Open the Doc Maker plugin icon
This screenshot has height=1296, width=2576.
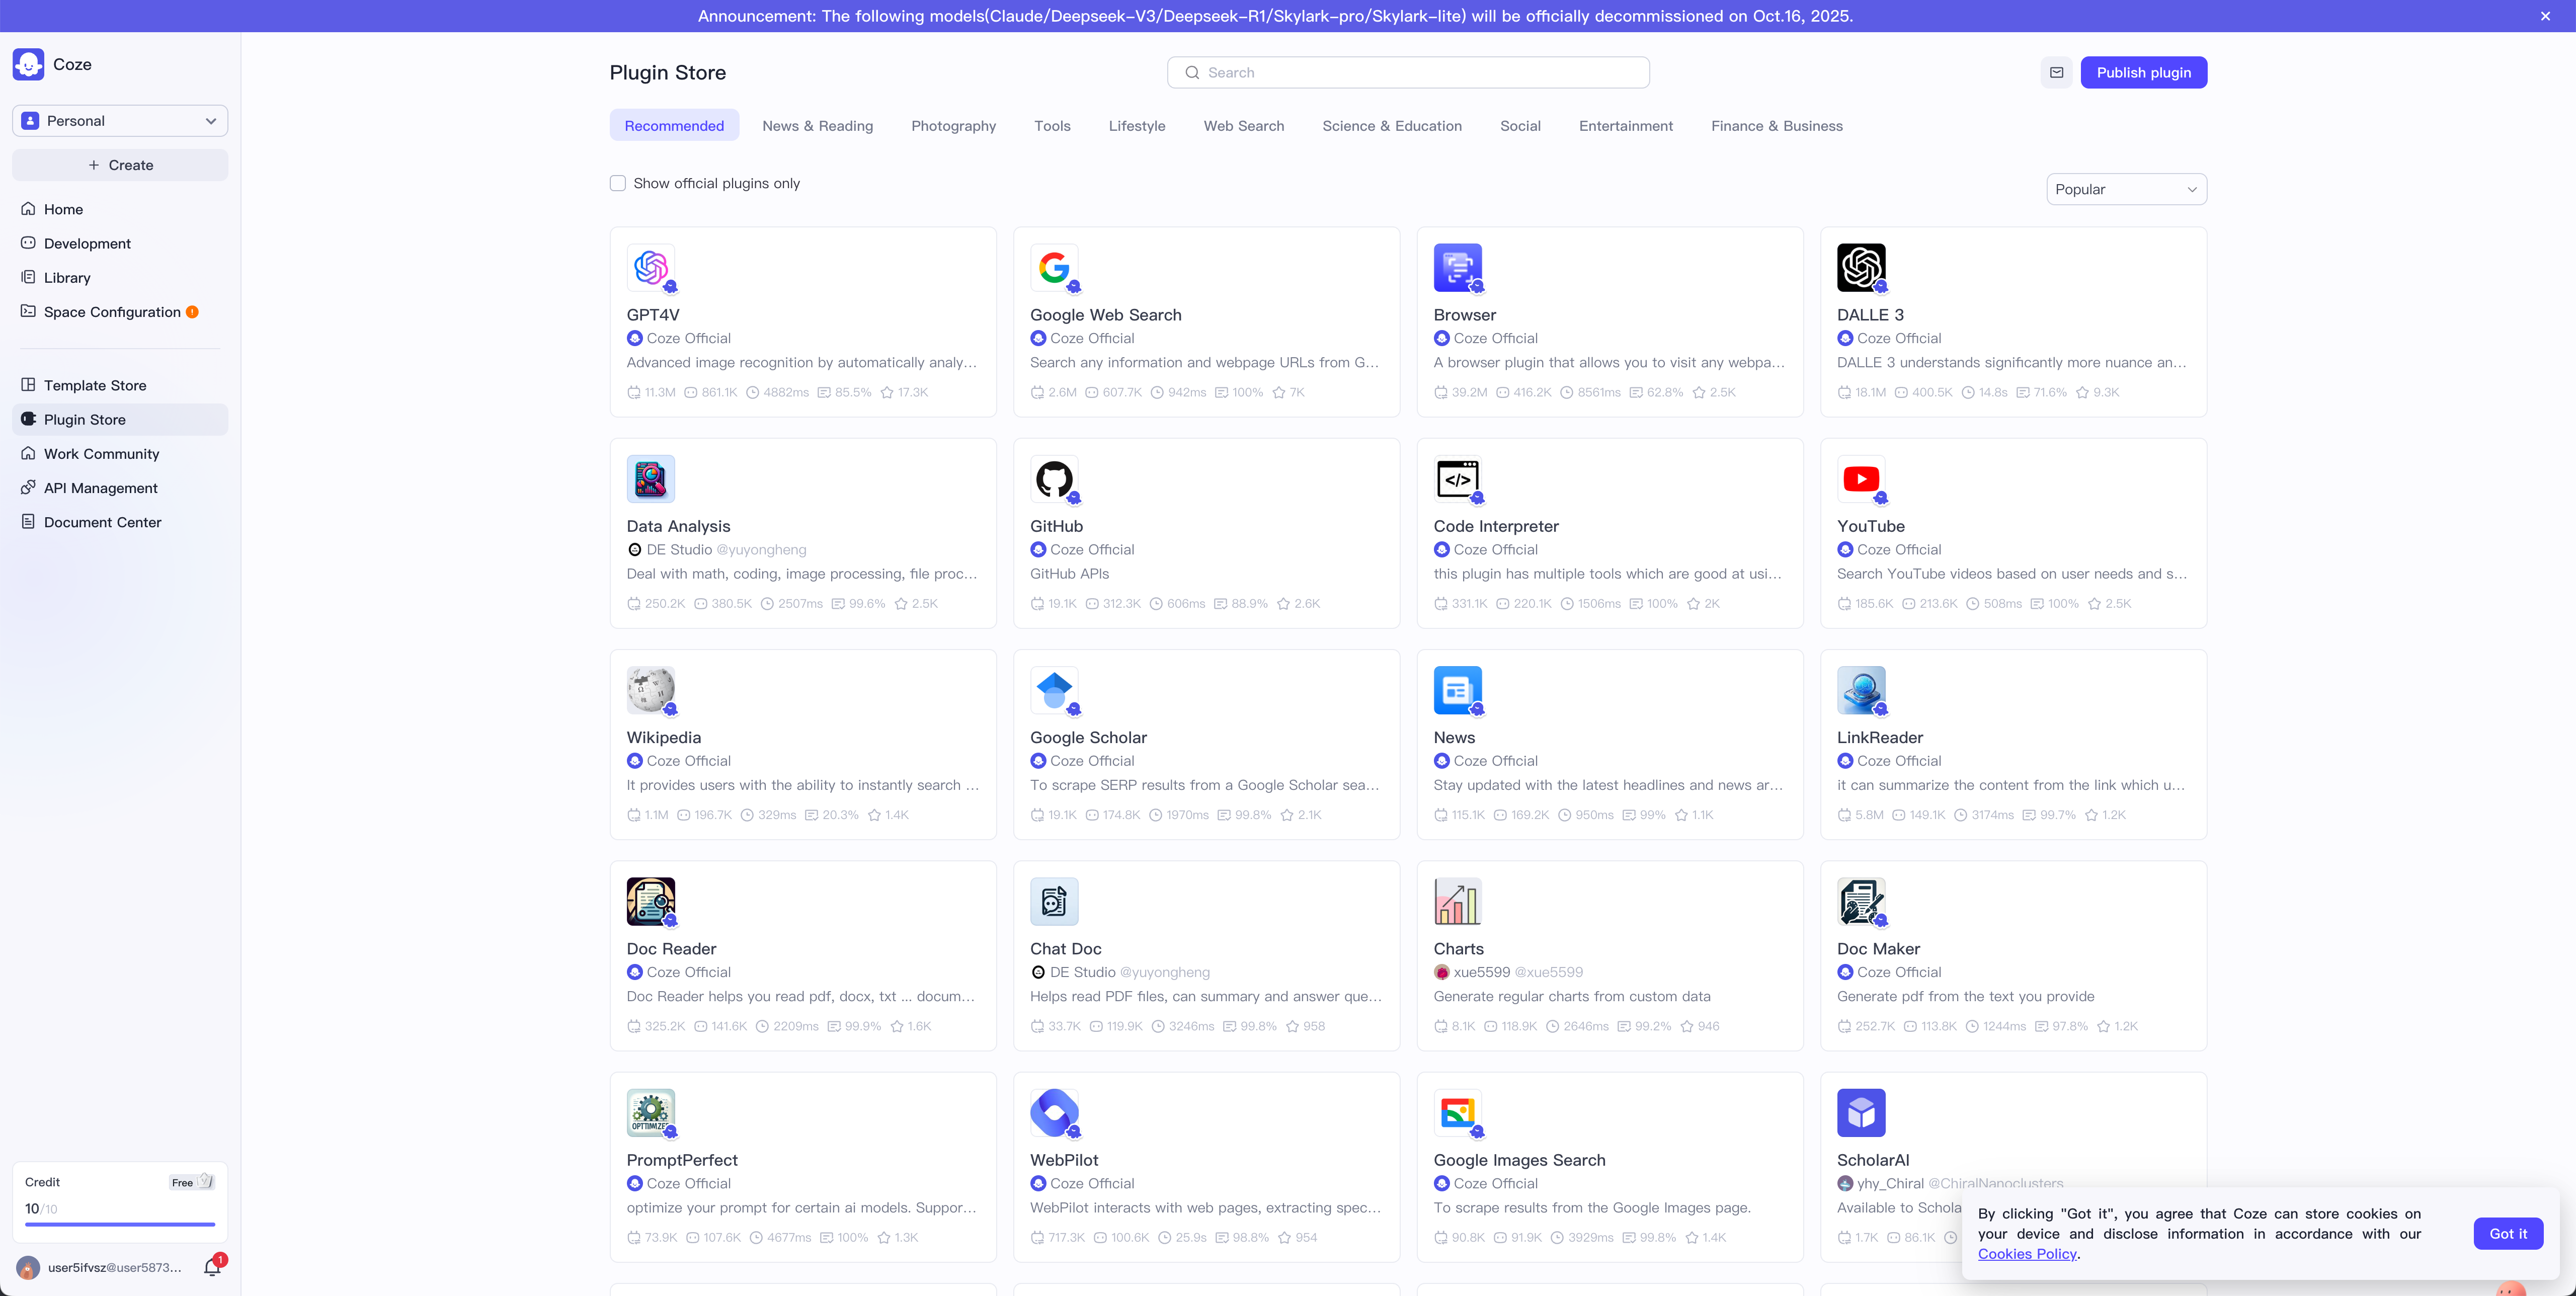(1861, 902)
